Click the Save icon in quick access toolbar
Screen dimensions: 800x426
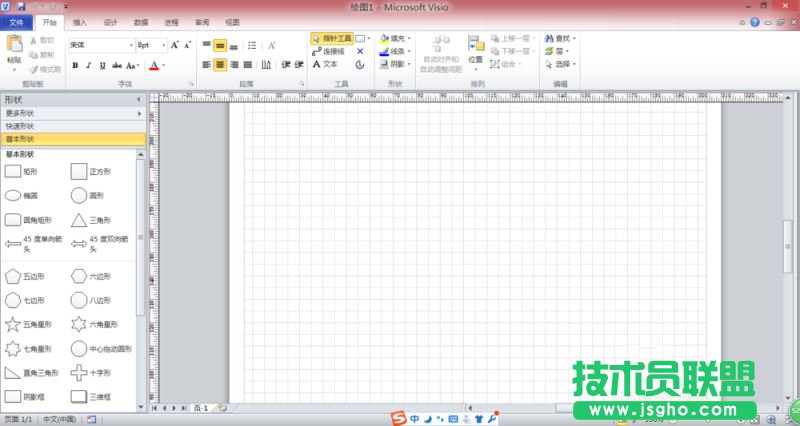pyautogui.click(x=21, y=7)
